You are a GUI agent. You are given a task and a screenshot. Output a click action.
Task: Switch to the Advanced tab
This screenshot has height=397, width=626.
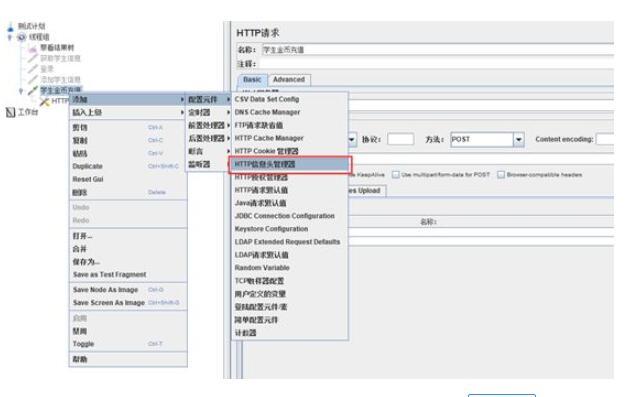coord(289,79)
